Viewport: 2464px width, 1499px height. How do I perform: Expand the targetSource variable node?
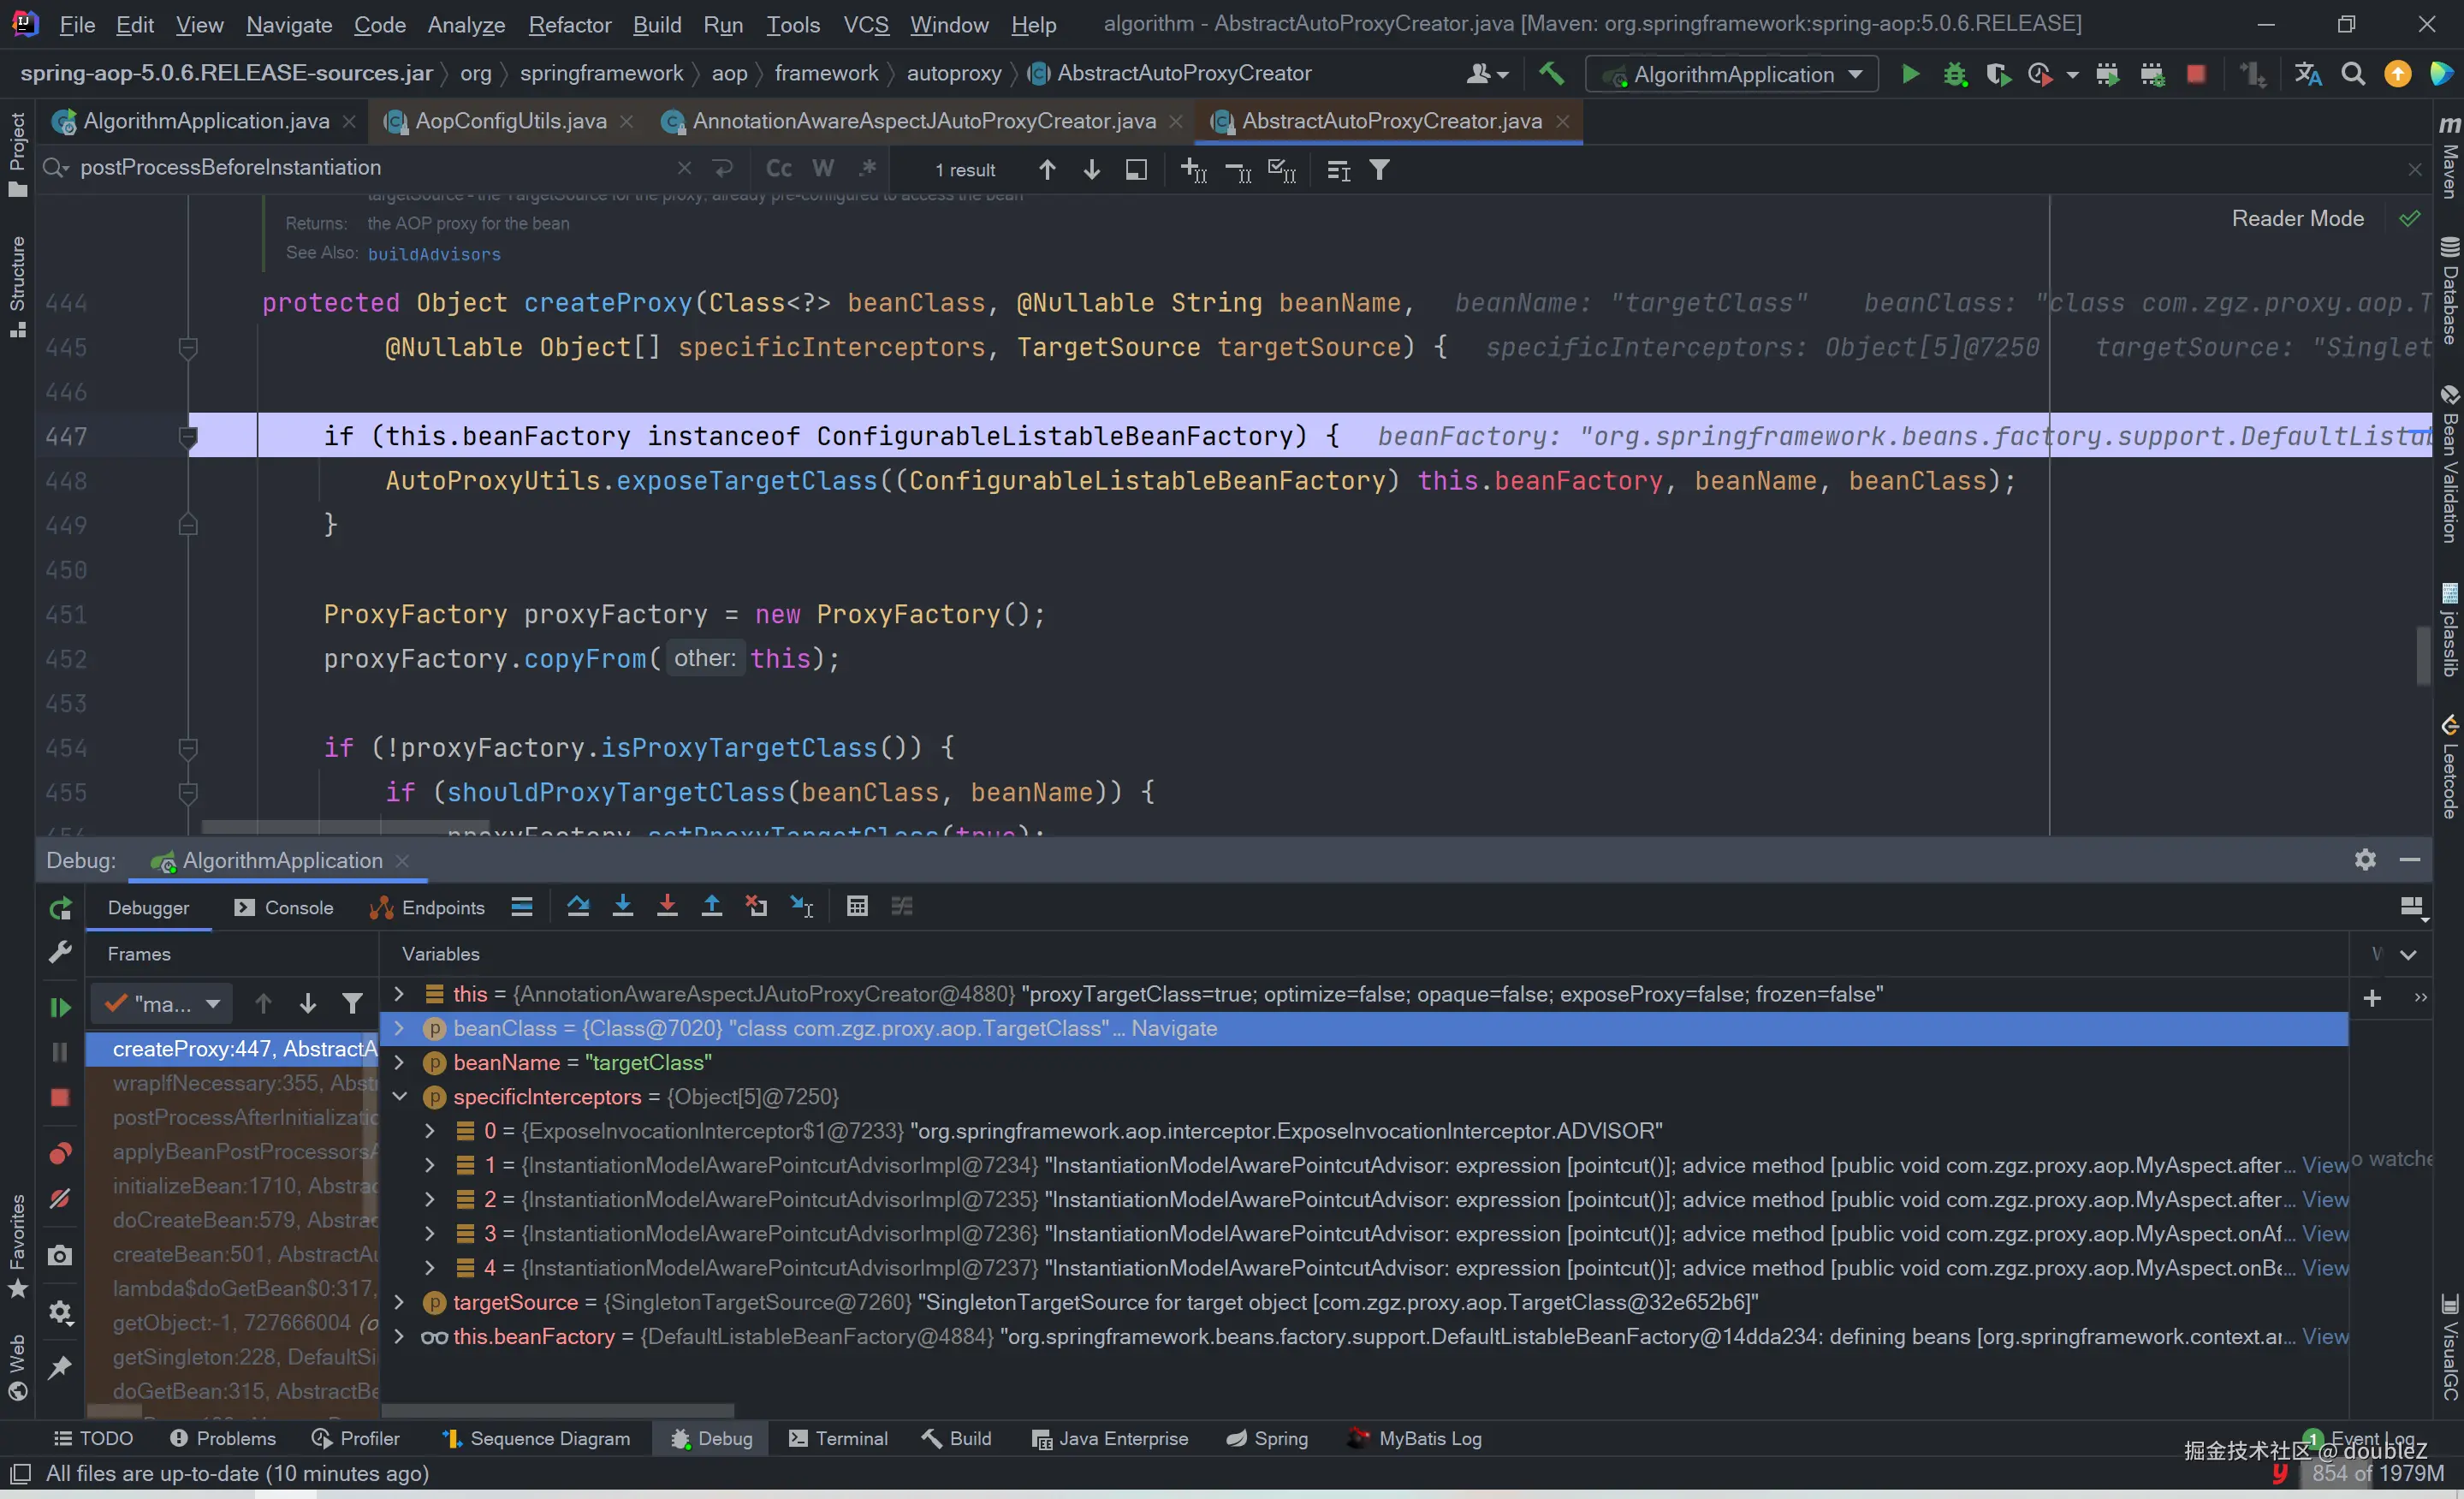[x=400, y=1302]
